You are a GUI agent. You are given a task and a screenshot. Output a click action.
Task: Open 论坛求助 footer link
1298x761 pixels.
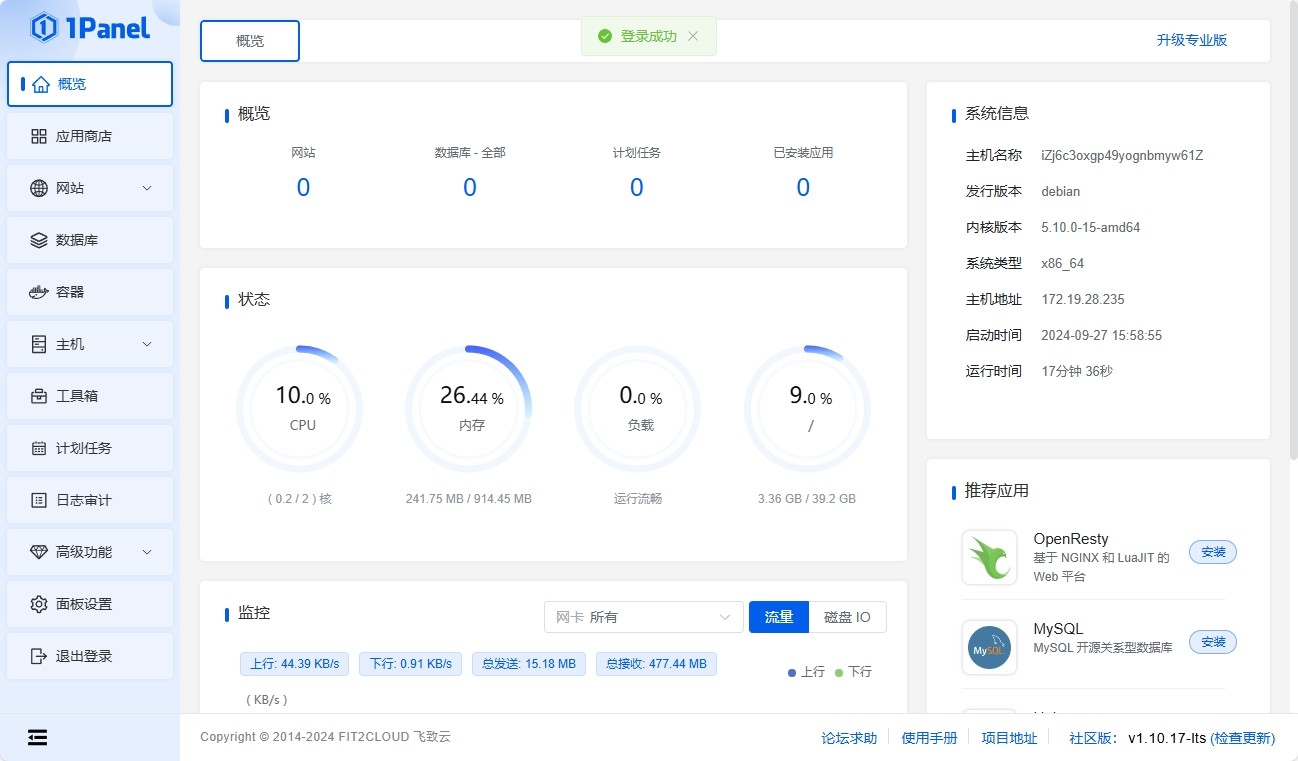(x=849, y=738)
